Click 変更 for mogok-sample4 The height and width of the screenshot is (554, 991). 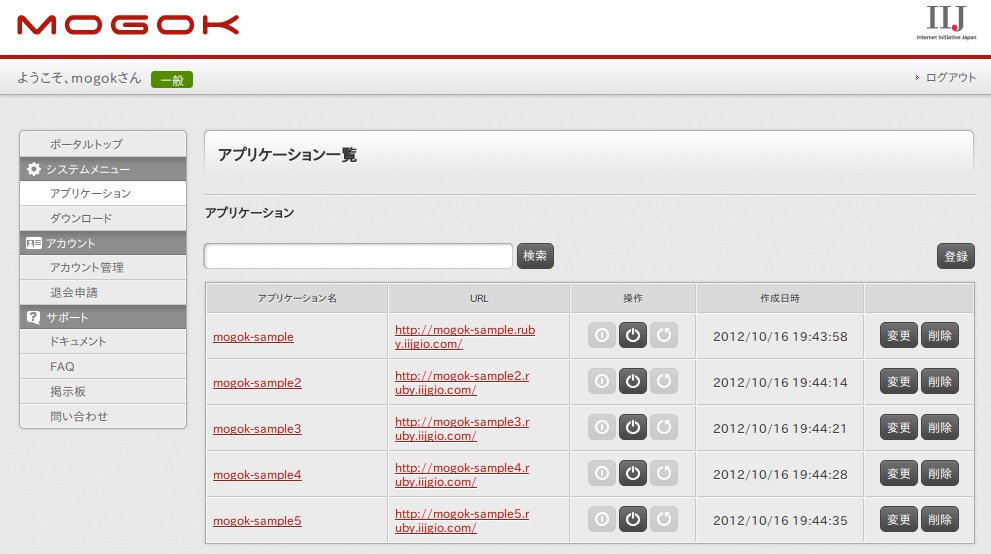click(899, 474)
